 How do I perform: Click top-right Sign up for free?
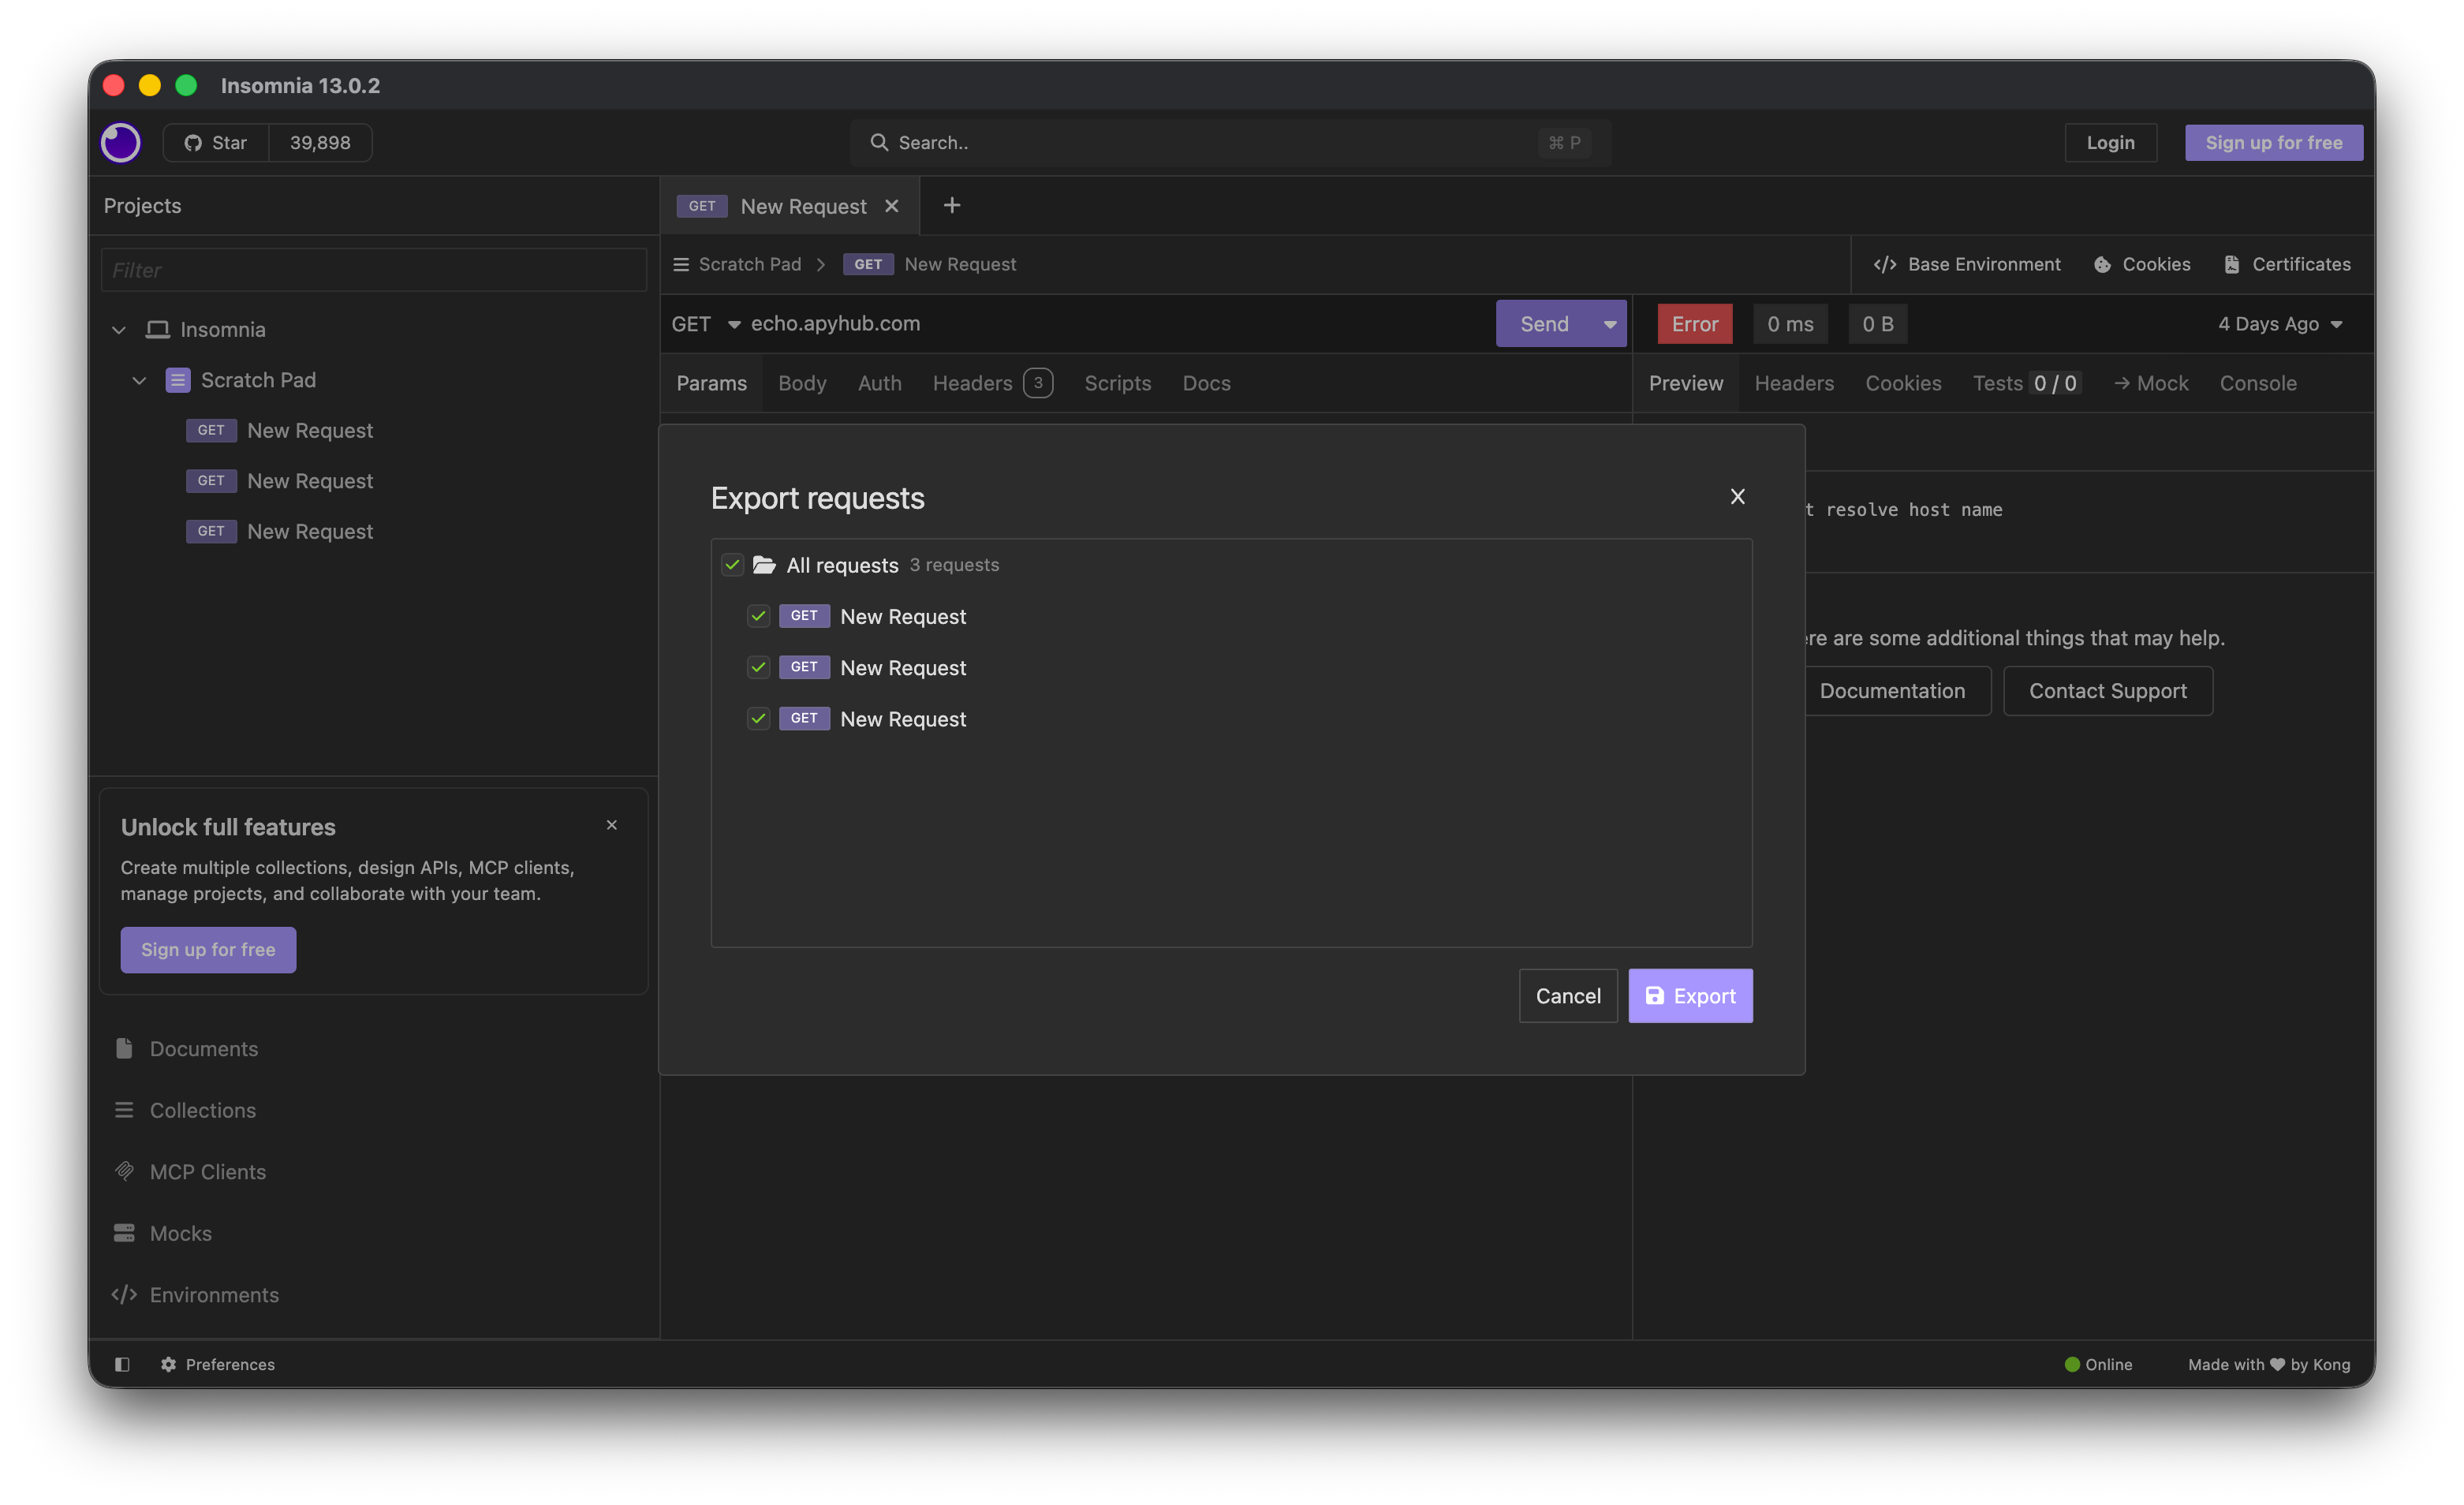2273,143
